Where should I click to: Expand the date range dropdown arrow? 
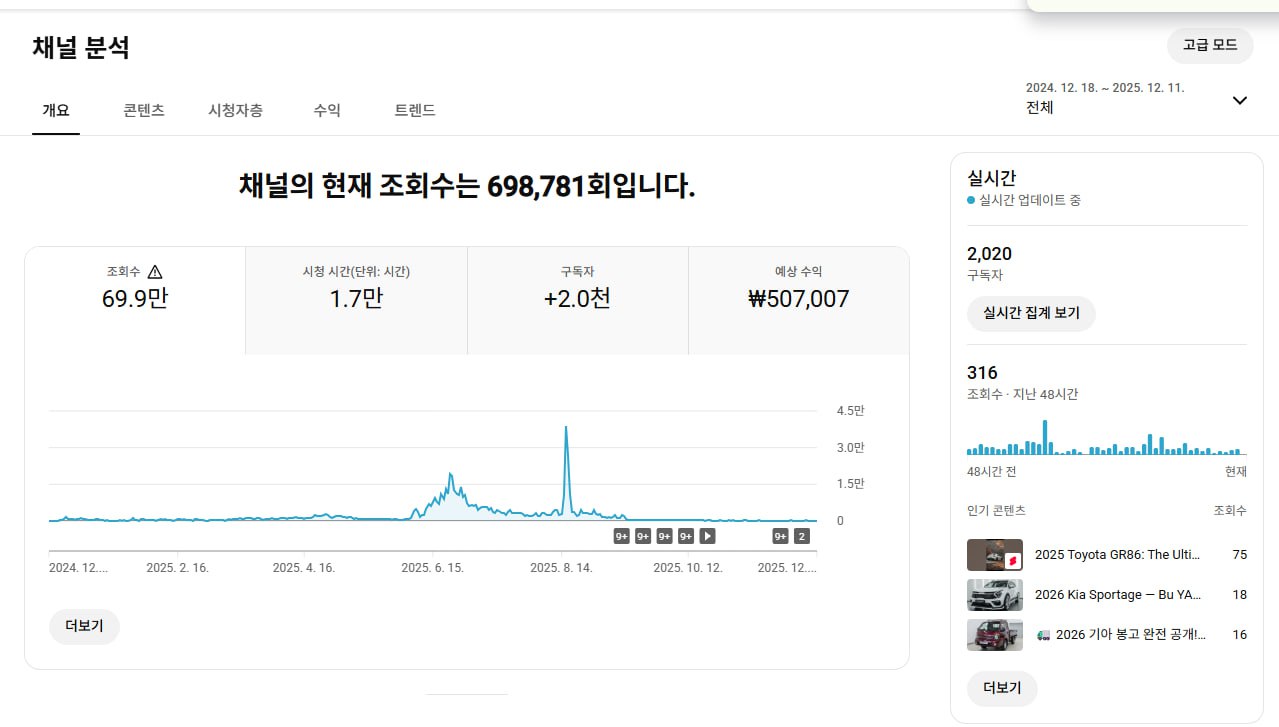pyautogui.click(x=1239, y=100)
